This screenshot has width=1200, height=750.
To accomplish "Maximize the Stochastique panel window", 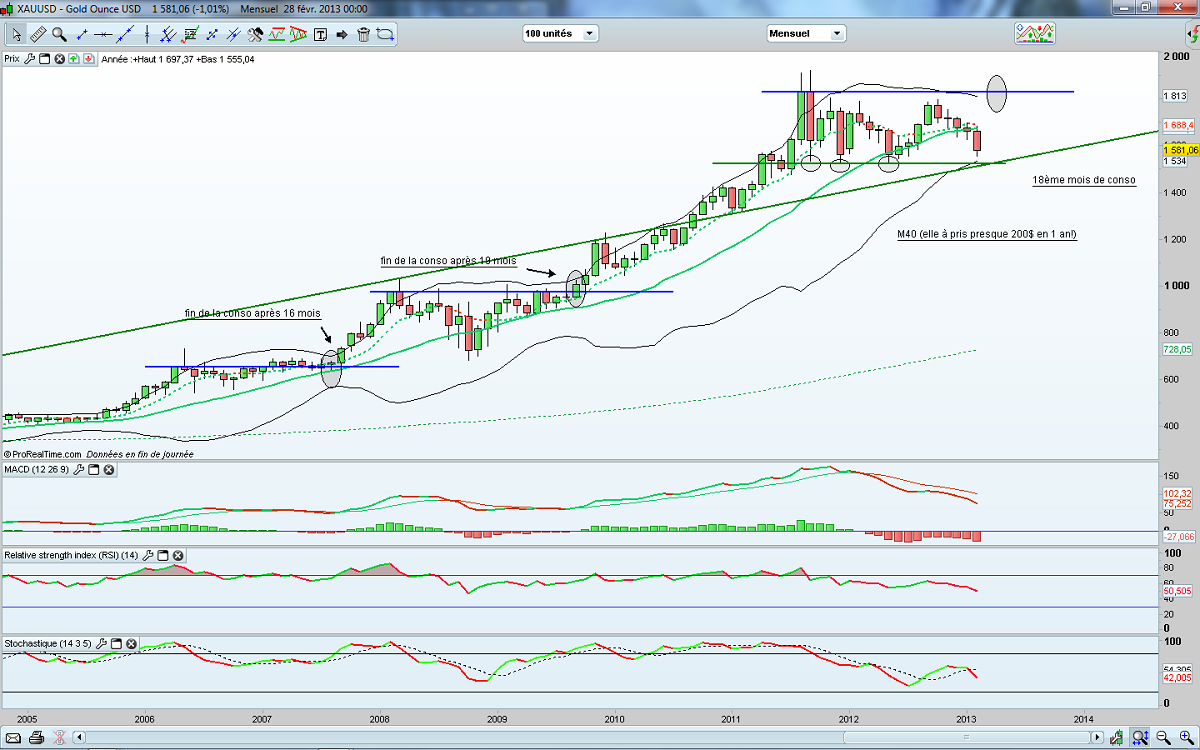I will (116, 643).
